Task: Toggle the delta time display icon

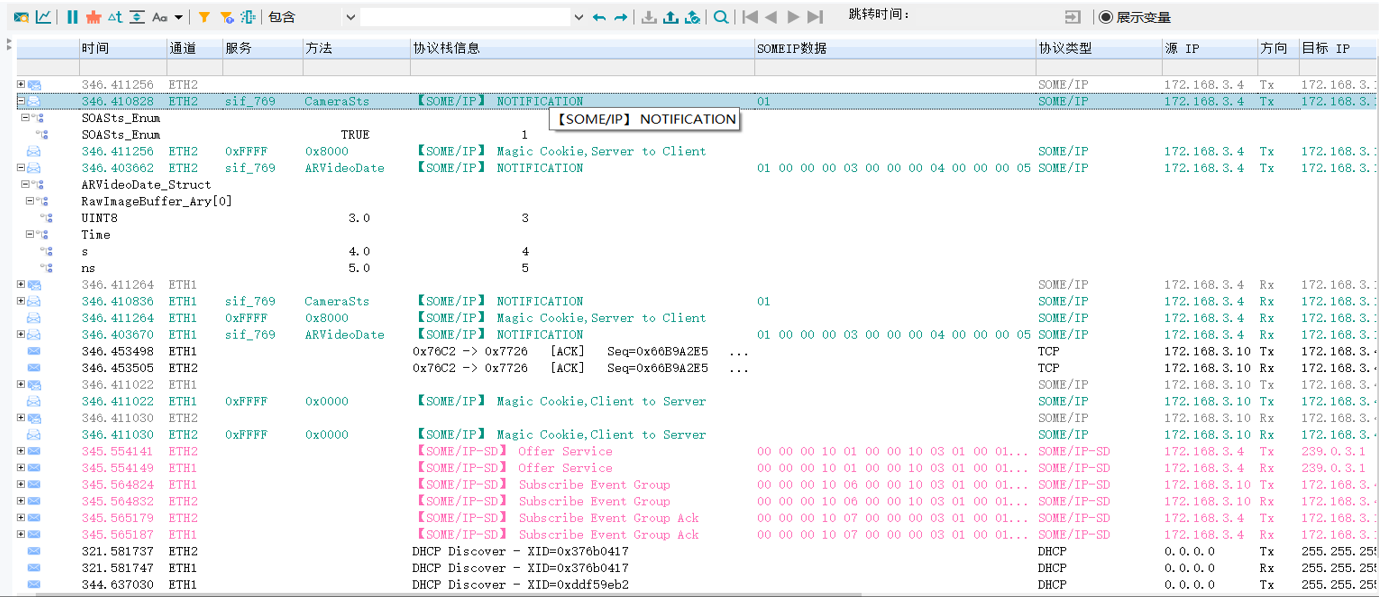Action: pyautogui.click(x=115, y=17)
